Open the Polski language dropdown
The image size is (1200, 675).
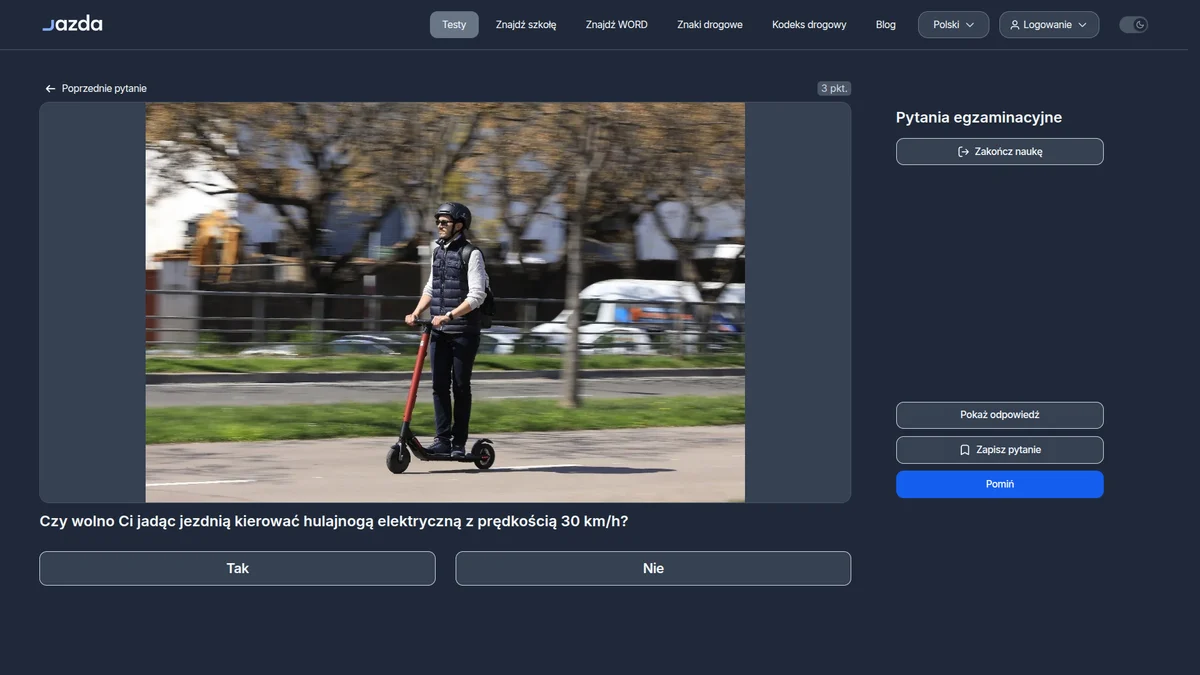coord(953,25)
